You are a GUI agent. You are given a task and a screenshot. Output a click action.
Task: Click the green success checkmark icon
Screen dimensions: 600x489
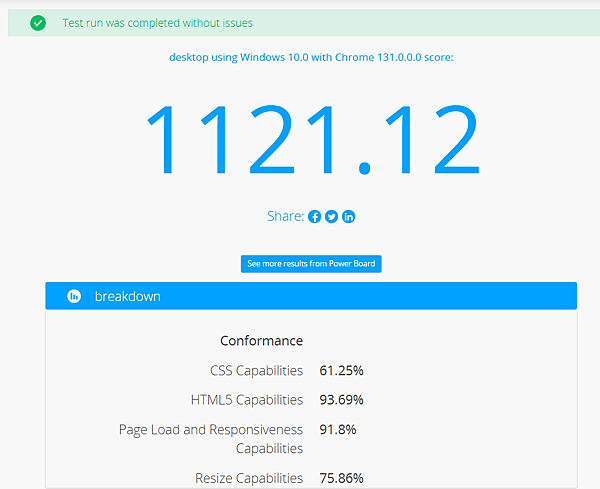[x=38, y=23]
